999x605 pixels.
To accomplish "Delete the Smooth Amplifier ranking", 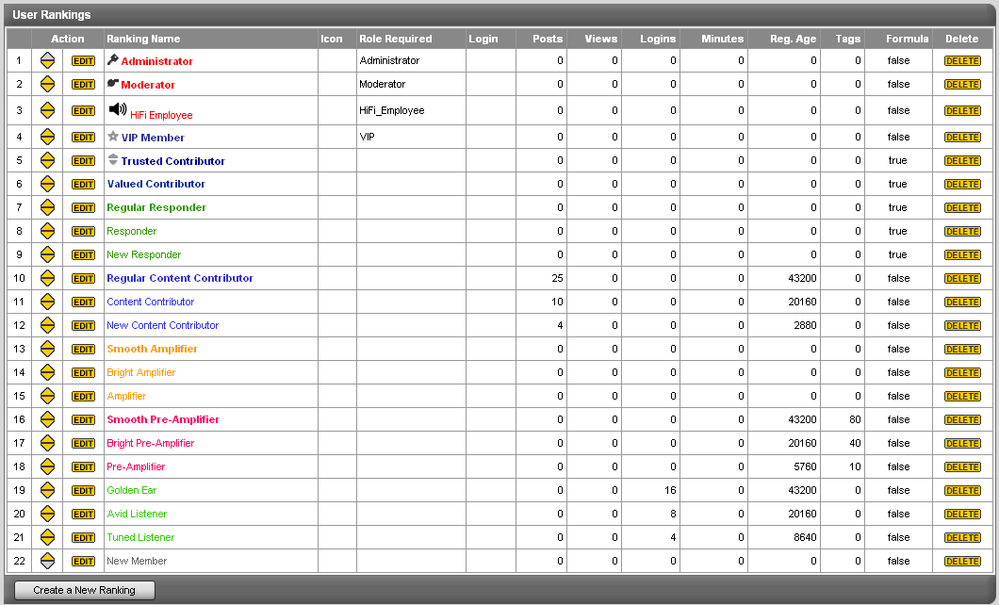I will tap(962, 350).
